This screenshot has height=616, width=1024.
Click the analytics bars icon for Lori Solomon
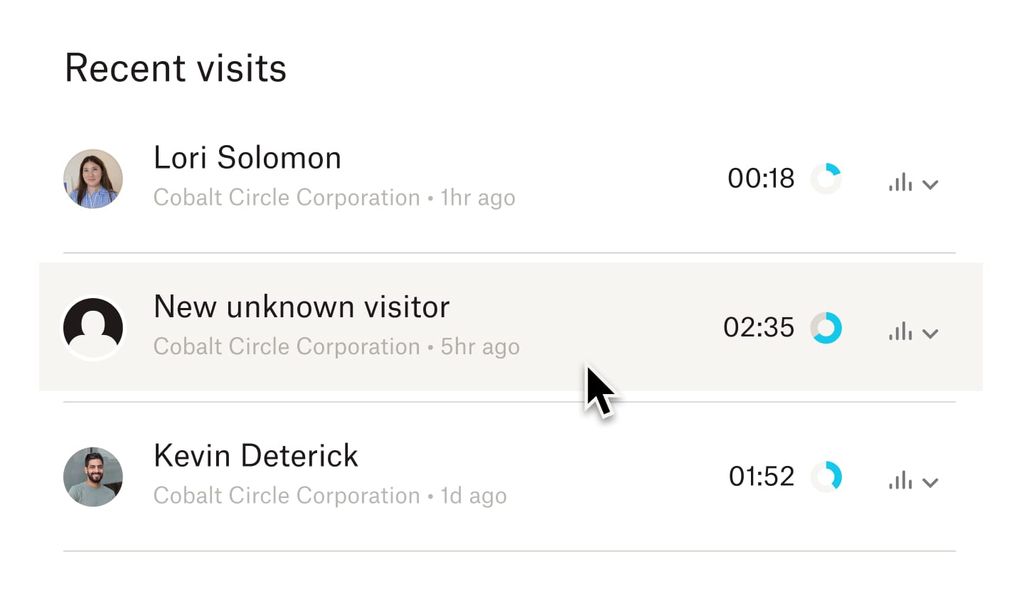899,182
